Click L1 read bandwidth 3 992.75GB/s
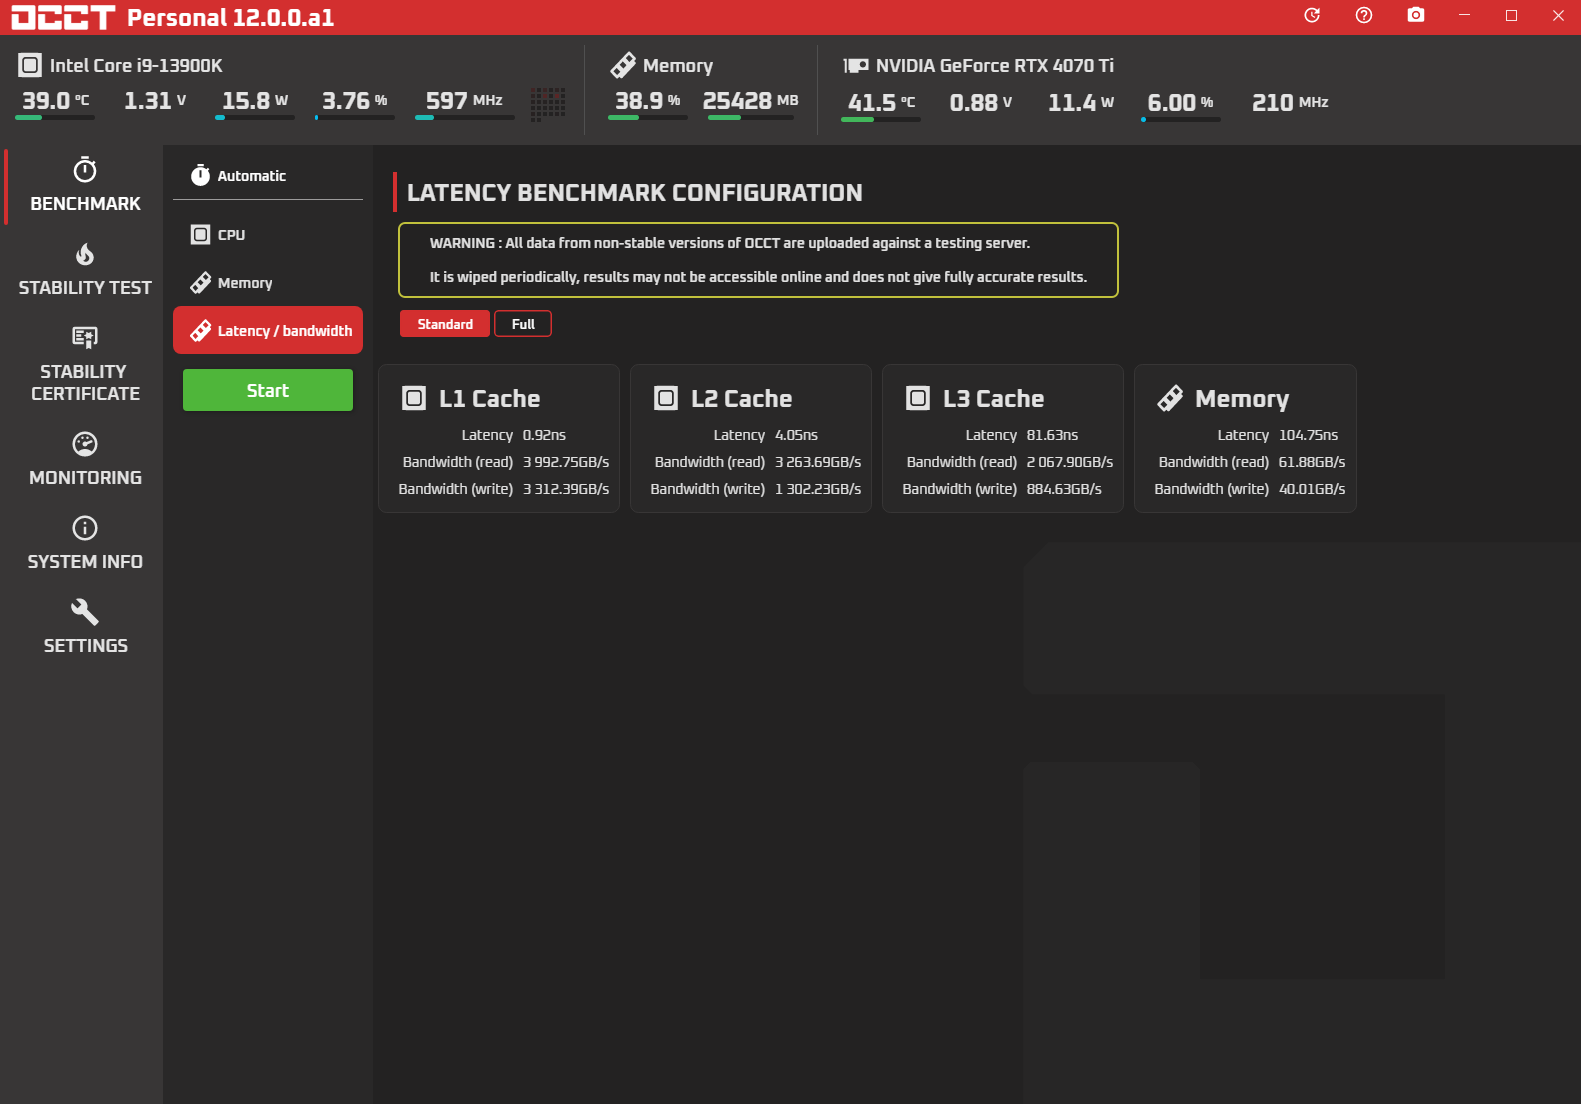This screenshot has width=1581, height=1104. (566, 462)
